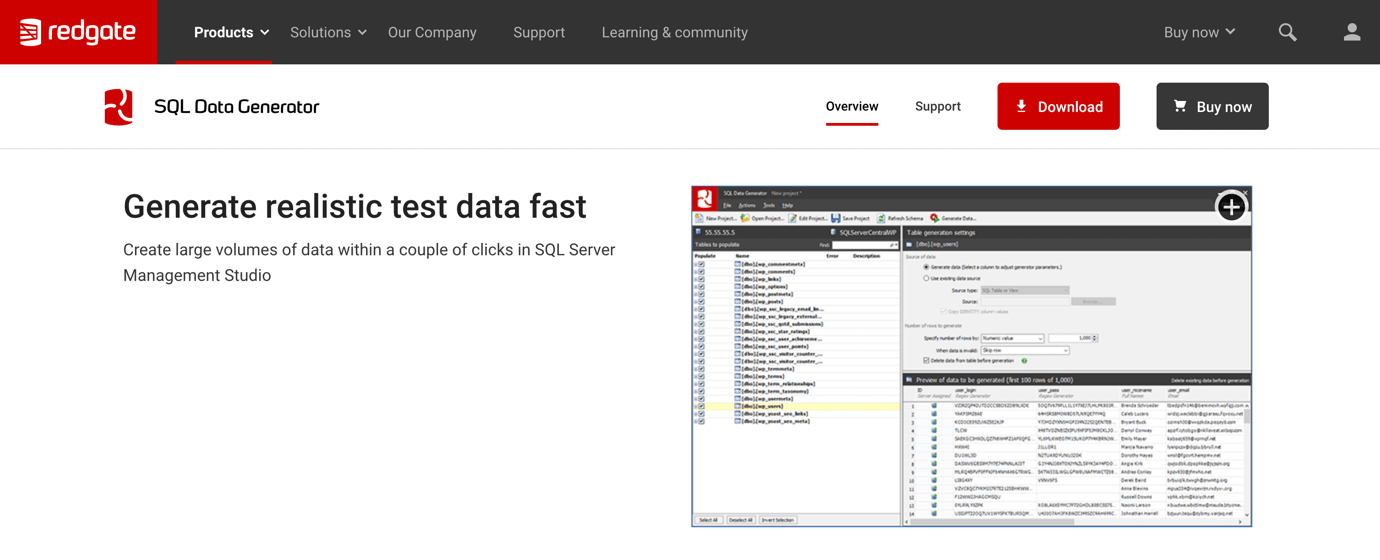The image size is (1380, 560).
Task: Click the Redgate logo in header
Action: [x=78, y=32]
